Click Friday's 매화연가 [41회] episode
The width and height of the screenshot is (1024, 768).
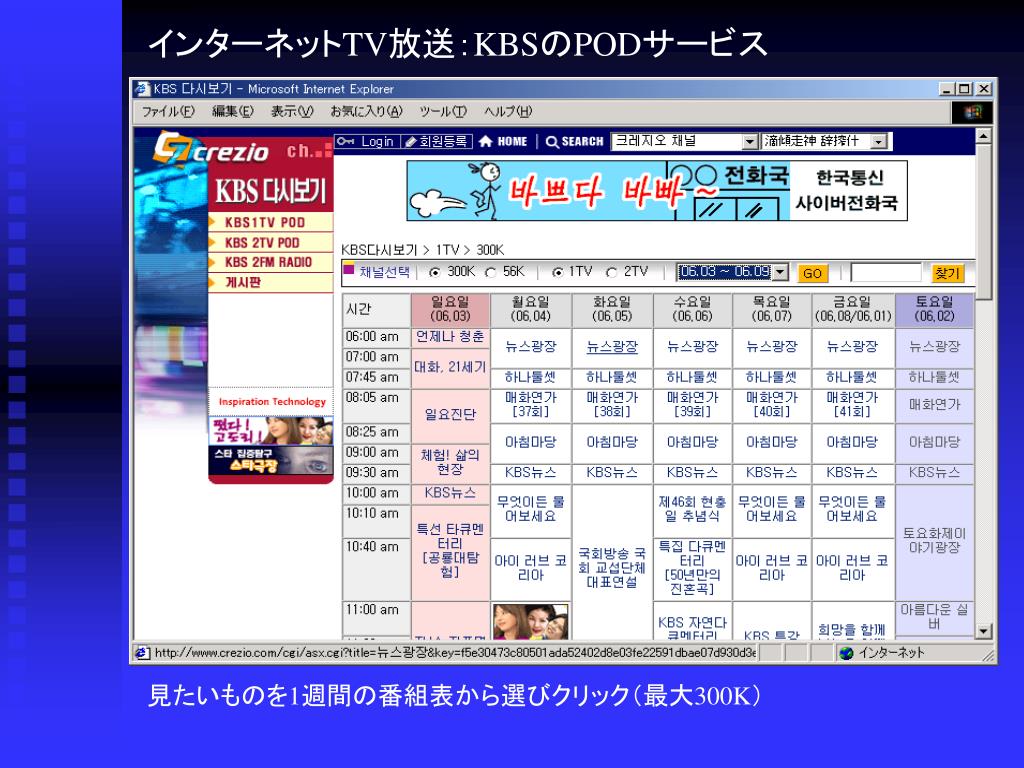(852, 405)
